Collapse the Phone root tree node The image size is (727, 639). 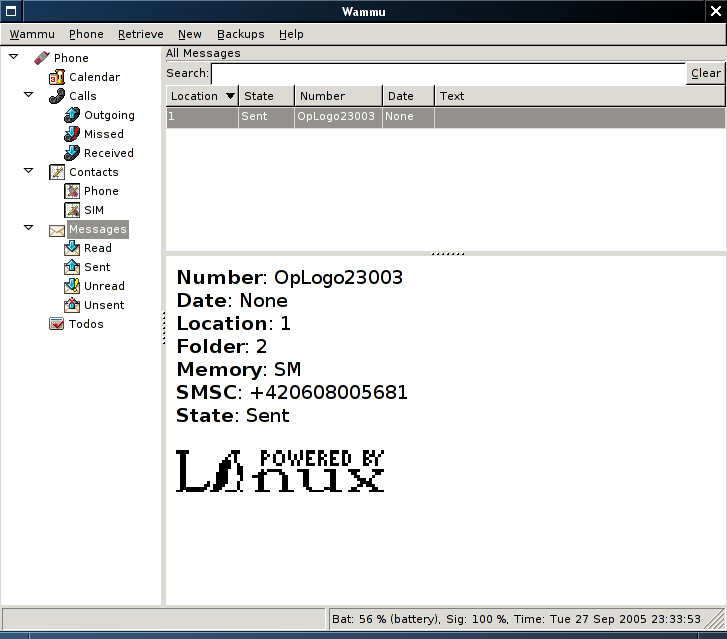coord(13,57)
